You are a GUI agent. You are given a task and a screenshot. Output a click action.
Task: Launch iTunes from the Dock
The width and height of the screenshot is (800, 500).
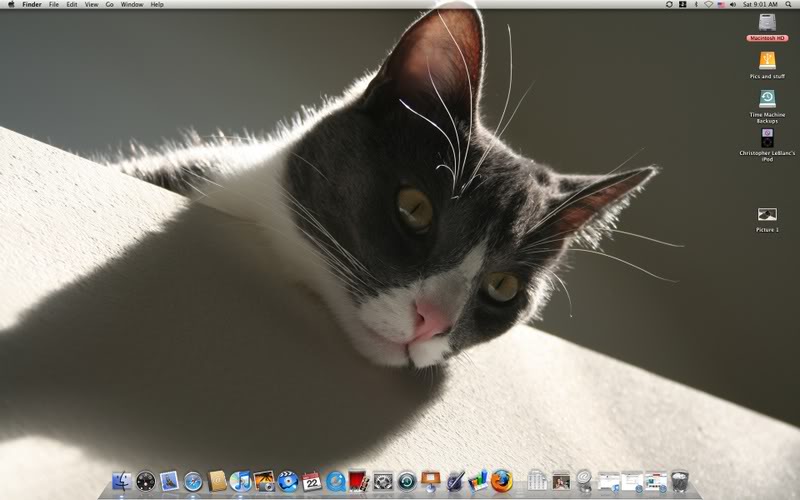(240, 481)
